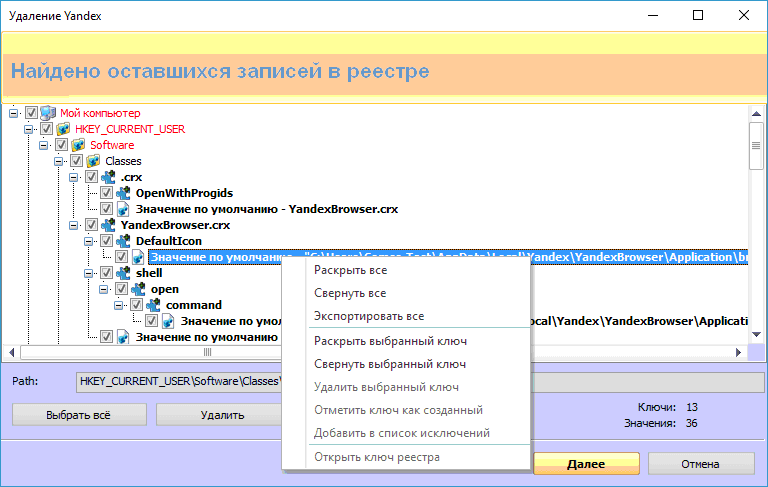The image size is (768, 487).
Task: Collapse the DefaultIcon node
Action: (89, 241)
